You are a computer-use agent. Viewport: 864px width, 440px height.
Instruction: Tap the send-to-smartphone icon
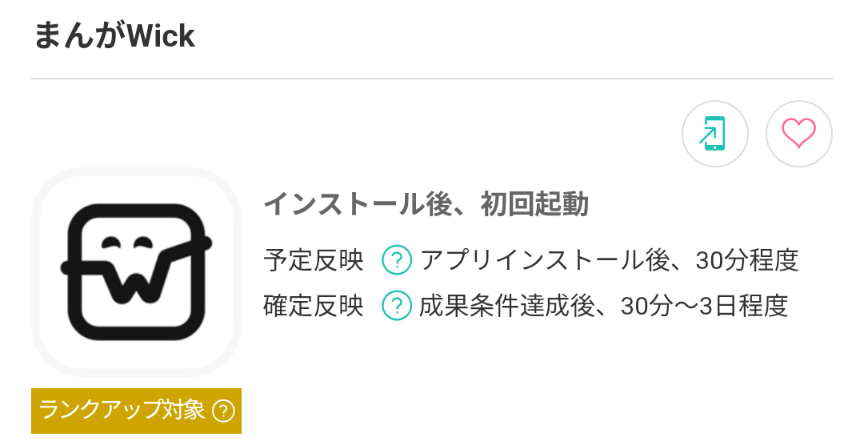(715, 133)
